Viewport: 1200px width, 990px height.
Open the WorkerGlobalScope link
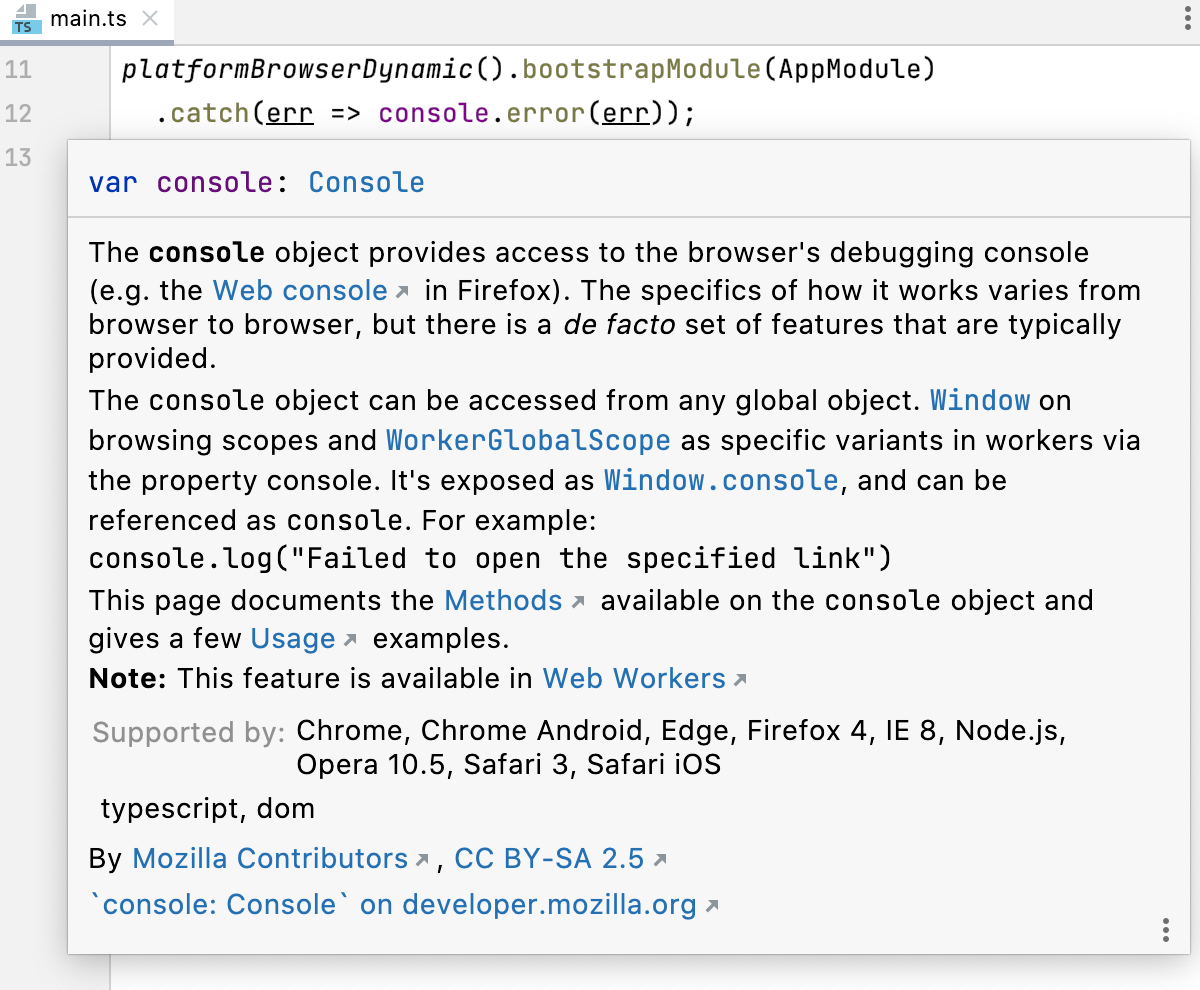point(528,440)
